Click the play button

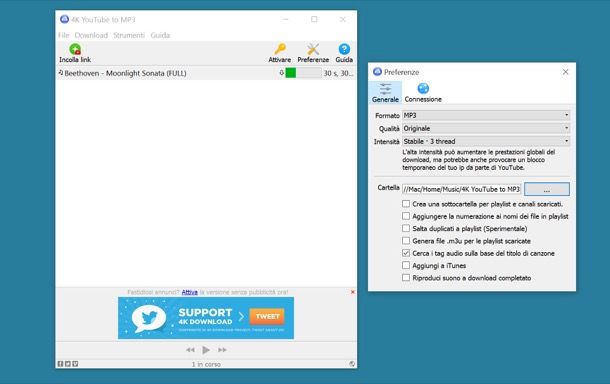pyautogui.click(x=206, y=350)
